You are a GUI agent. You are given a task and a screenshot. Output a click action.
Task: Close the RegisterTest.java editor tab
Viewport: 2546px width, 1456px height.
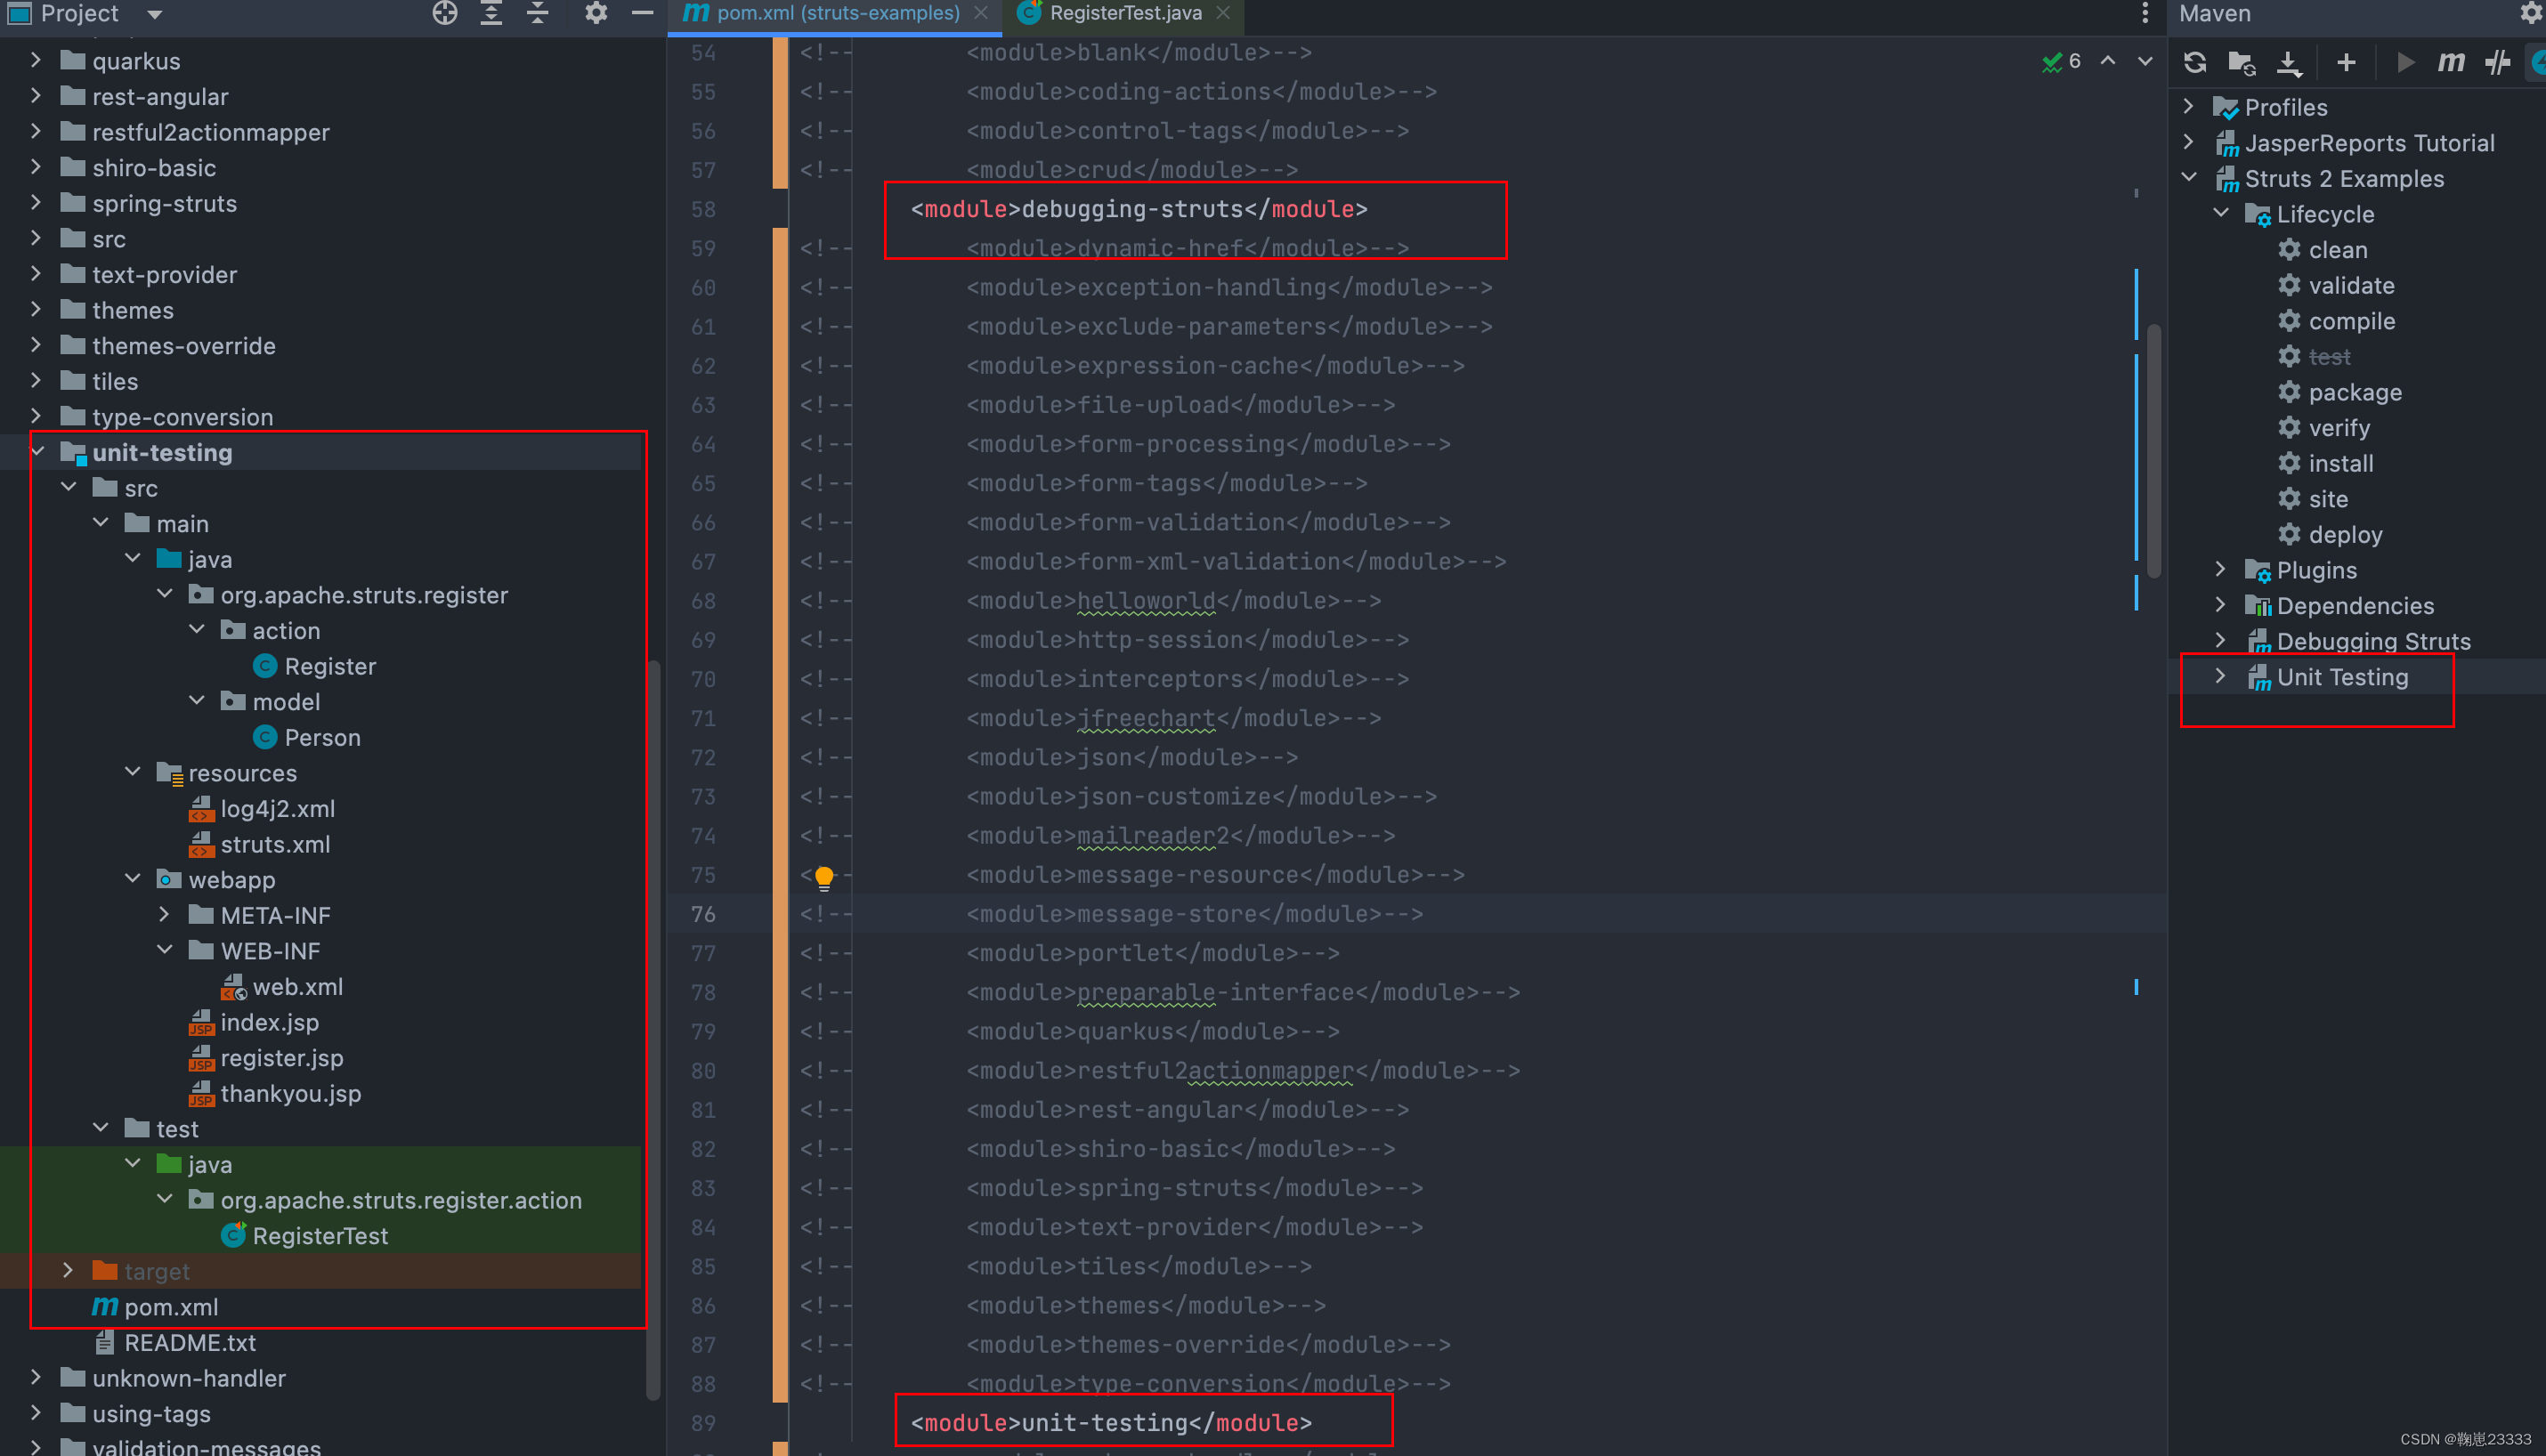[x=1223, y=13]
